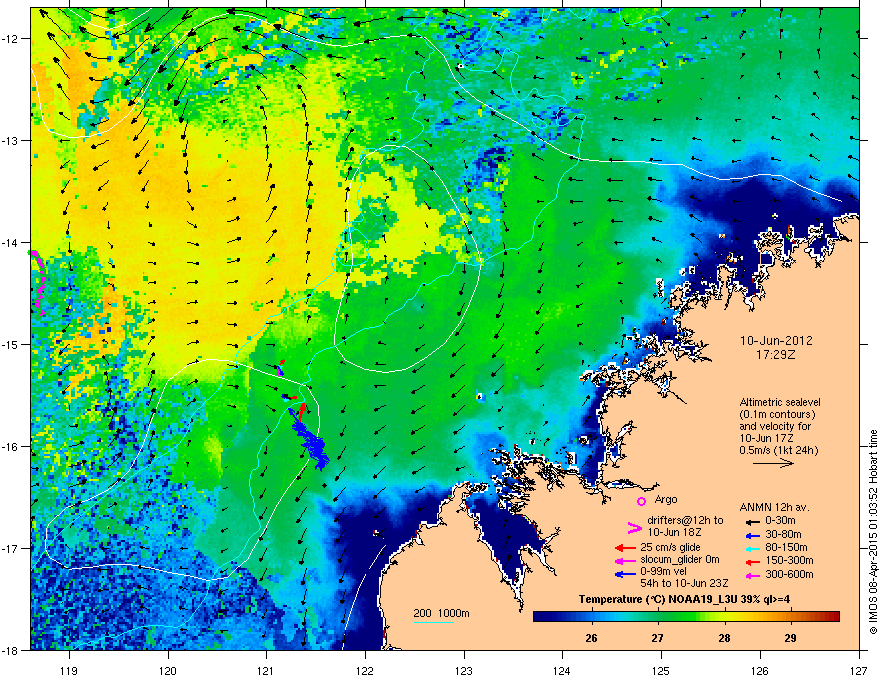Click the 'Altimetric sealevel' text
Viewport: 880px width, 680px height.
coord(780,402)
